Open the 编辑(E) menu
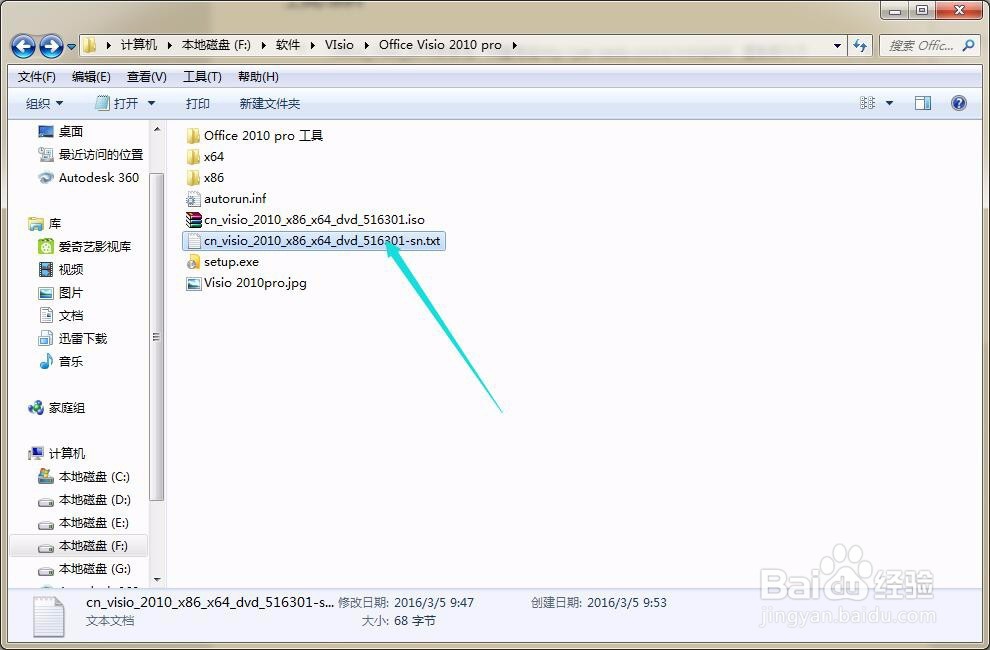The height and width of the screenshot is (650, 990). coord(91,77)
